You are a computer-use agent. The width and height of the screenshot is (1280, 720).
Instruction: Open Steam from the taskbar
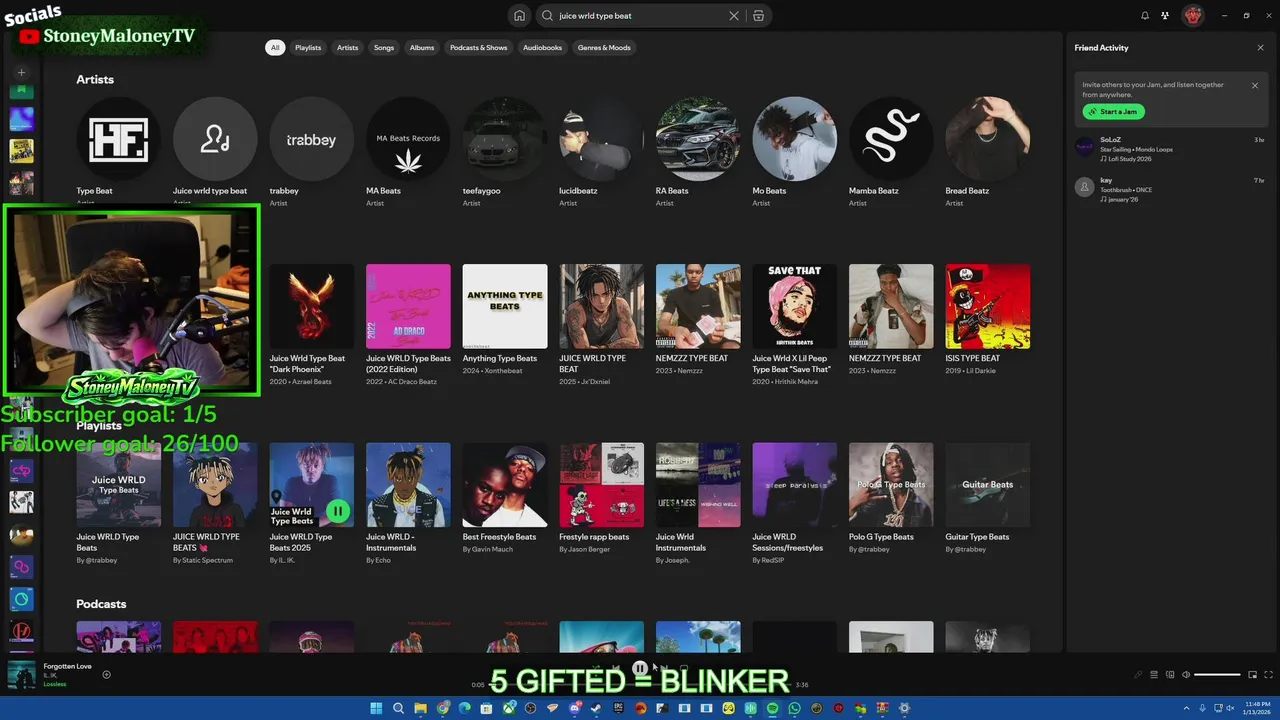(596, 708)
